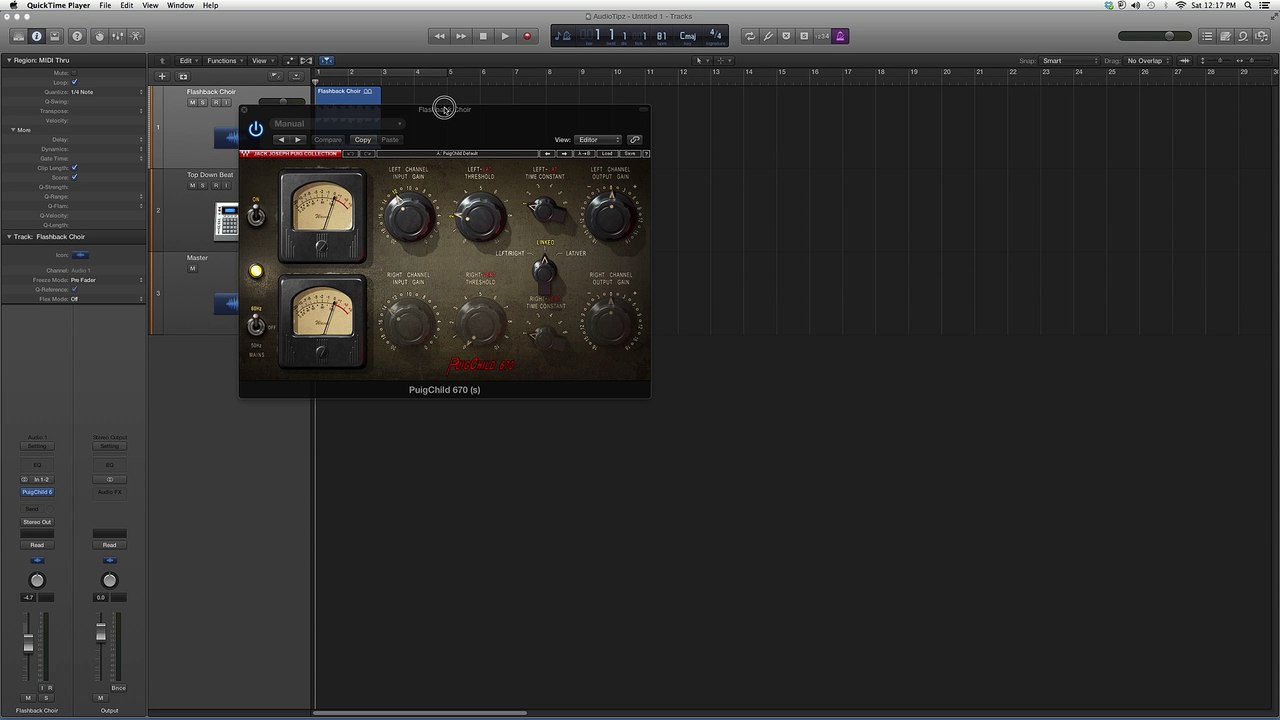
Task: Click the plugin Compare button
Action: (x=327, y=140)
